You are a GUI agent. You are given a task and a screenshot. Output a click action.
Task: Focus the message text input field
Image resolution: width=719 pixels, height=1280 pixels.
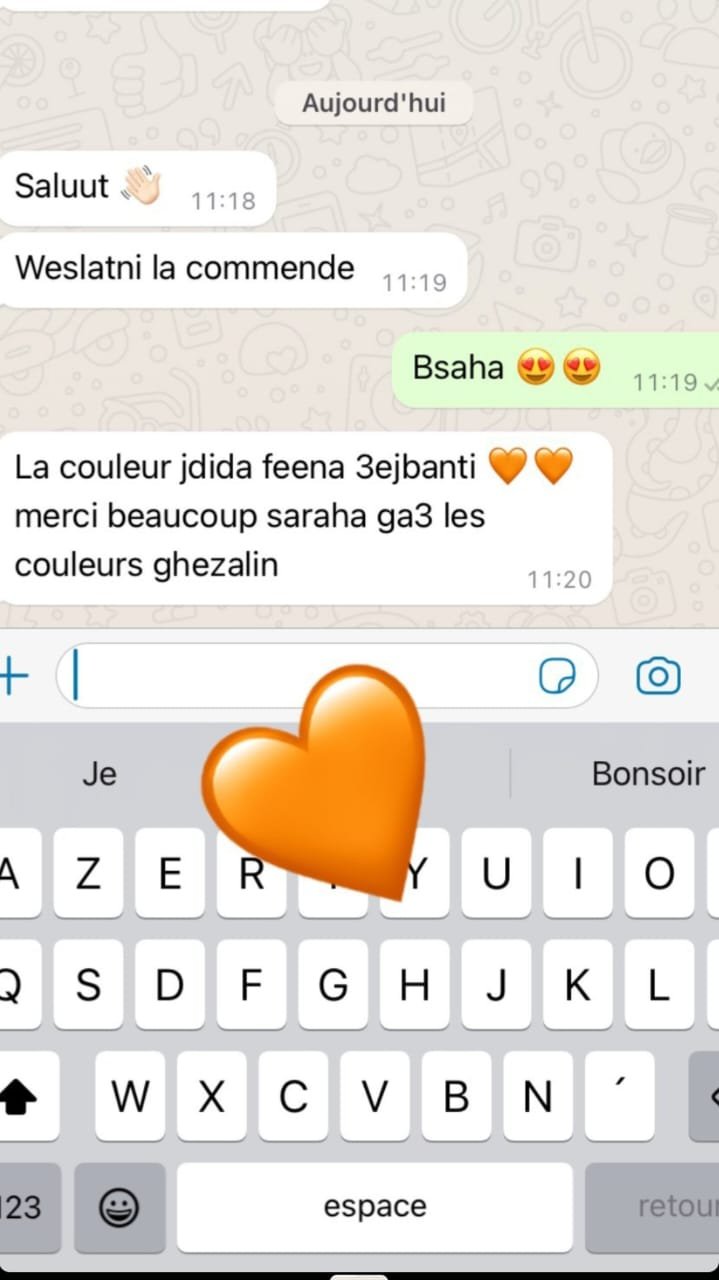point(326,677)
